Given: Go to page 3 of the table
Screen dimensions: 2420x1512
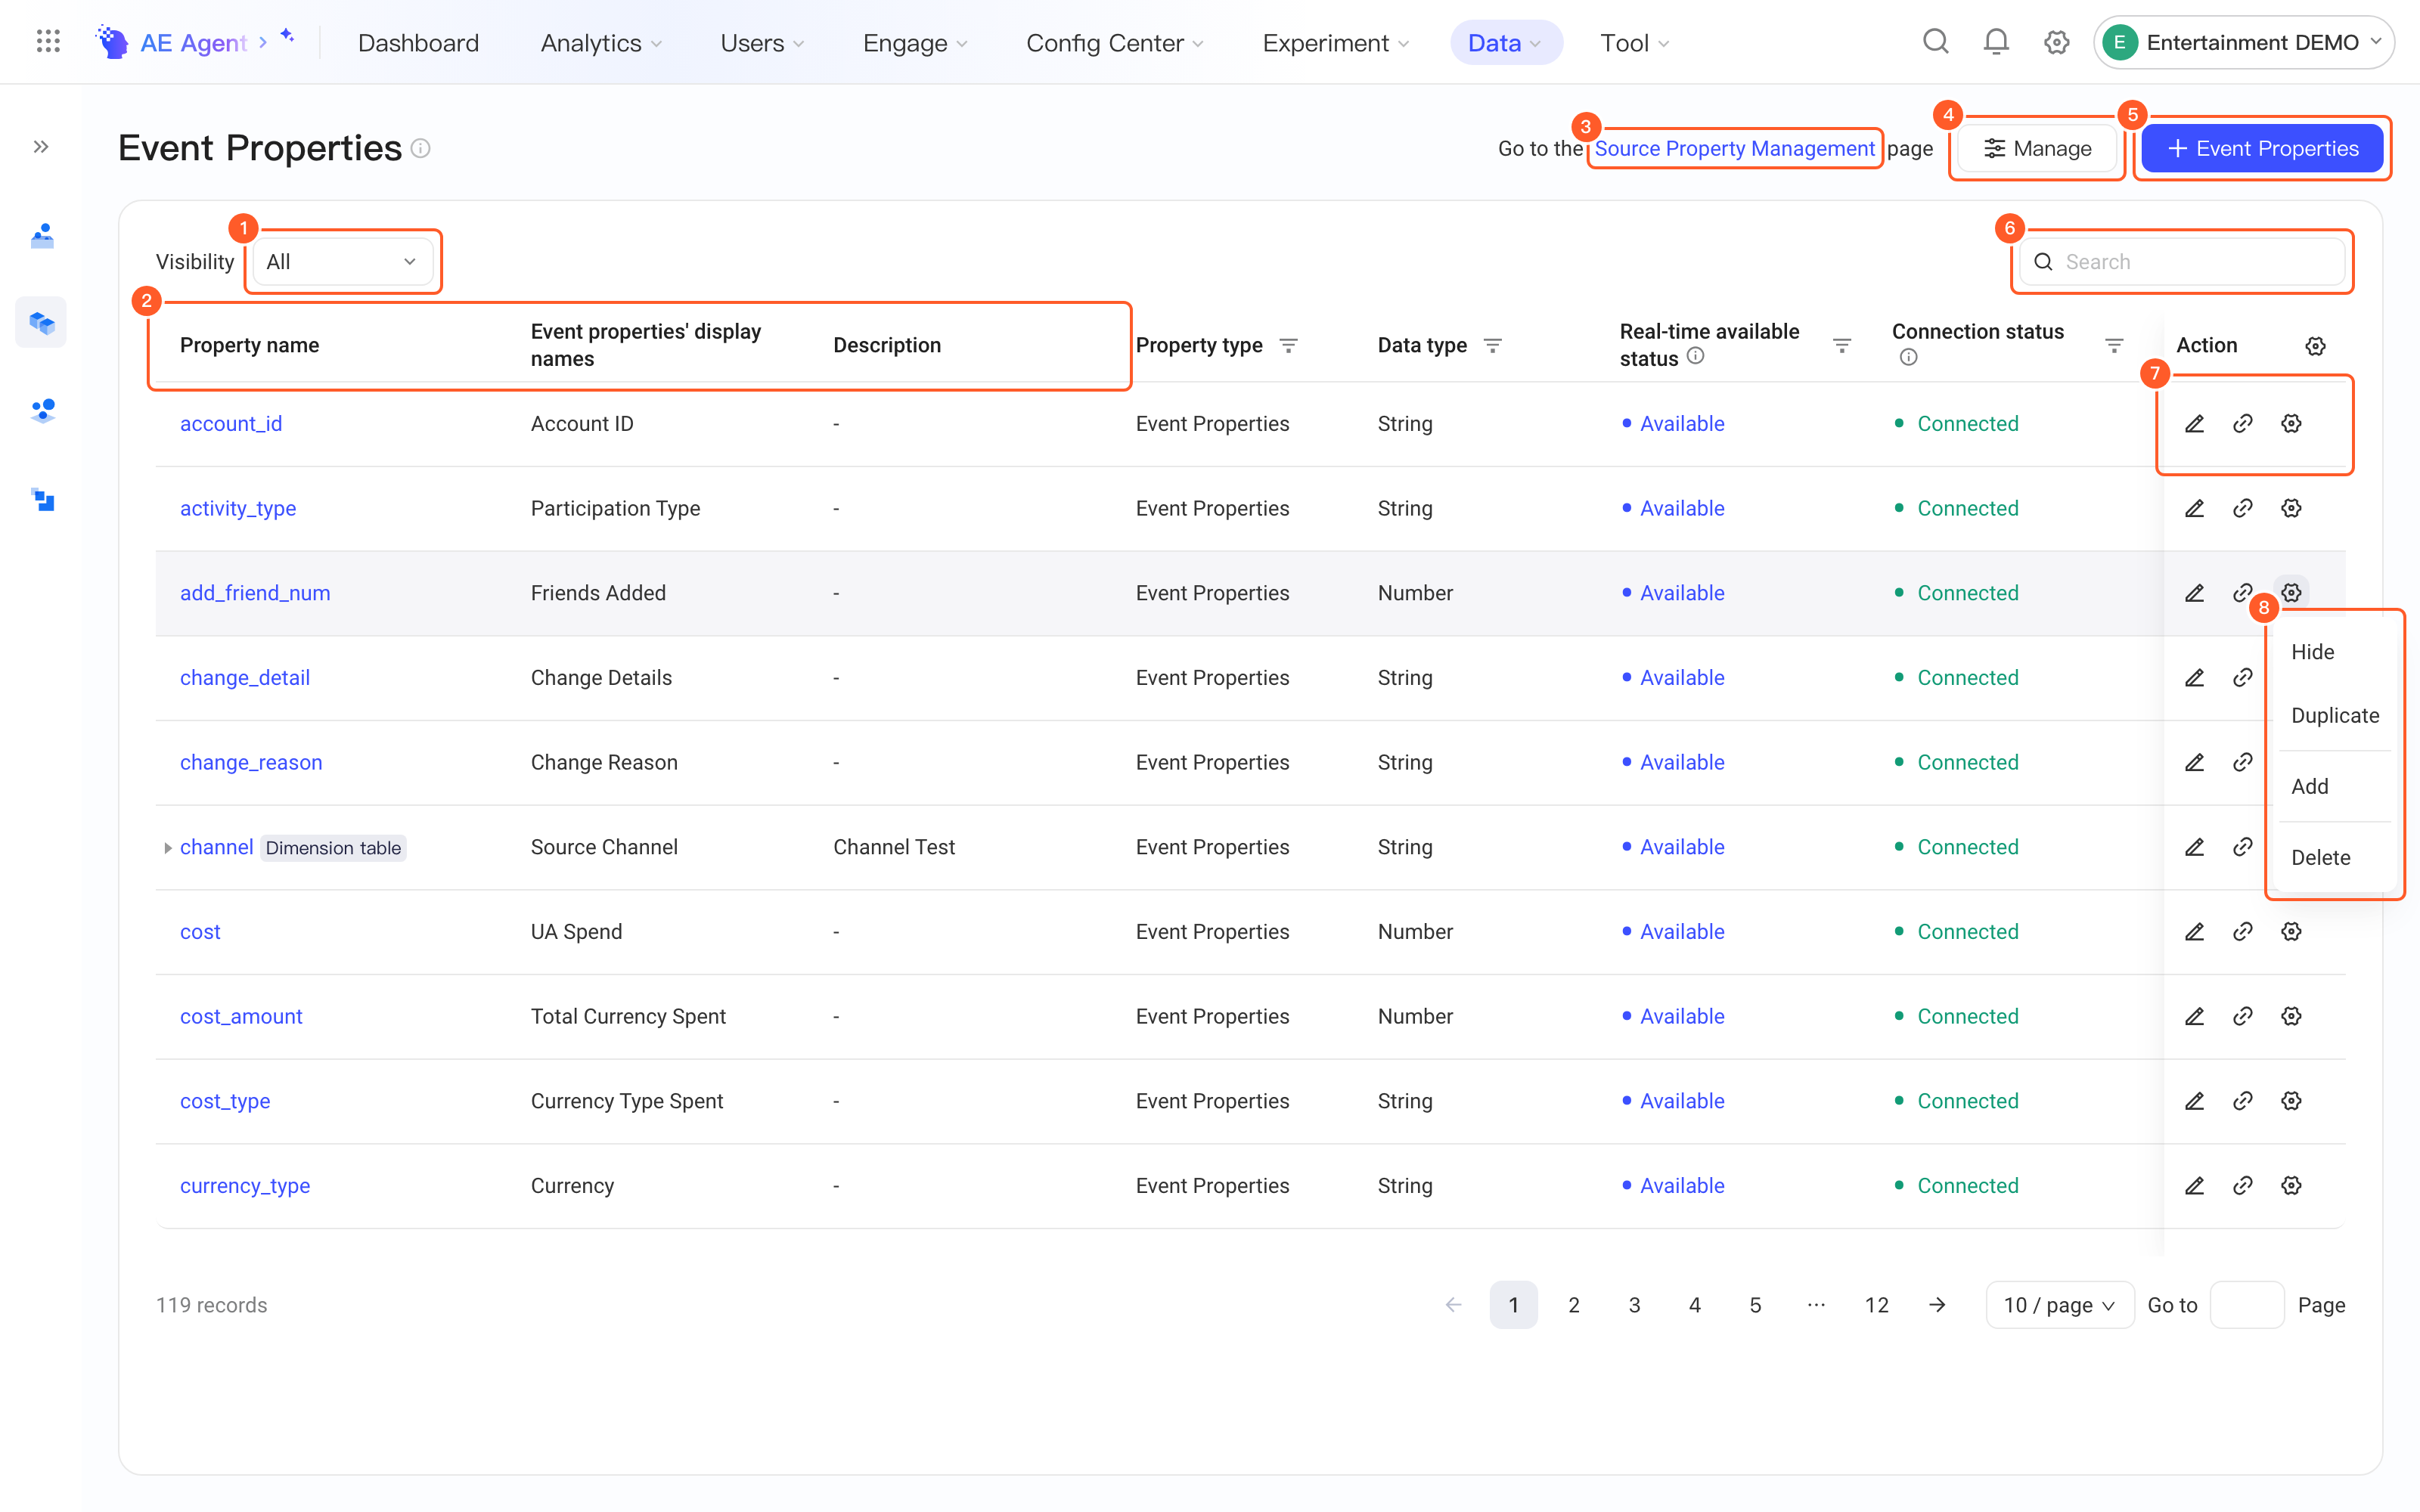Looking at the screenshot, I should [1634, 1305].
